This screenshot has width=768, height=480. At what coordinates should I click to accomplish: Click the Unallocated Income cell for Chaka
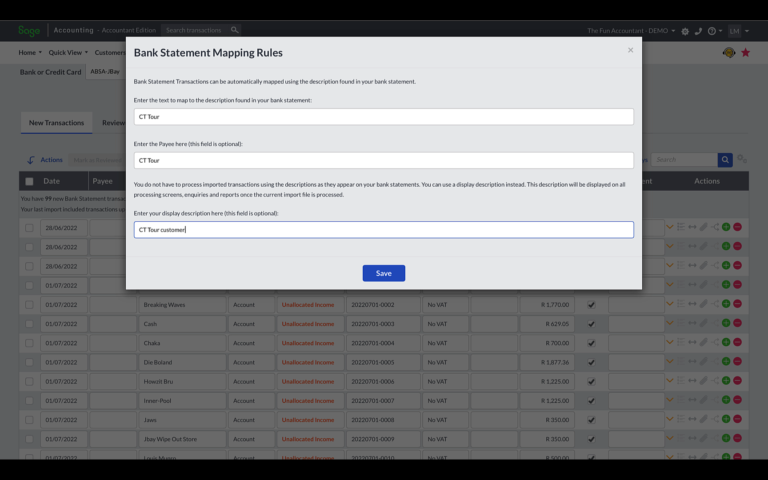(311, 343)
